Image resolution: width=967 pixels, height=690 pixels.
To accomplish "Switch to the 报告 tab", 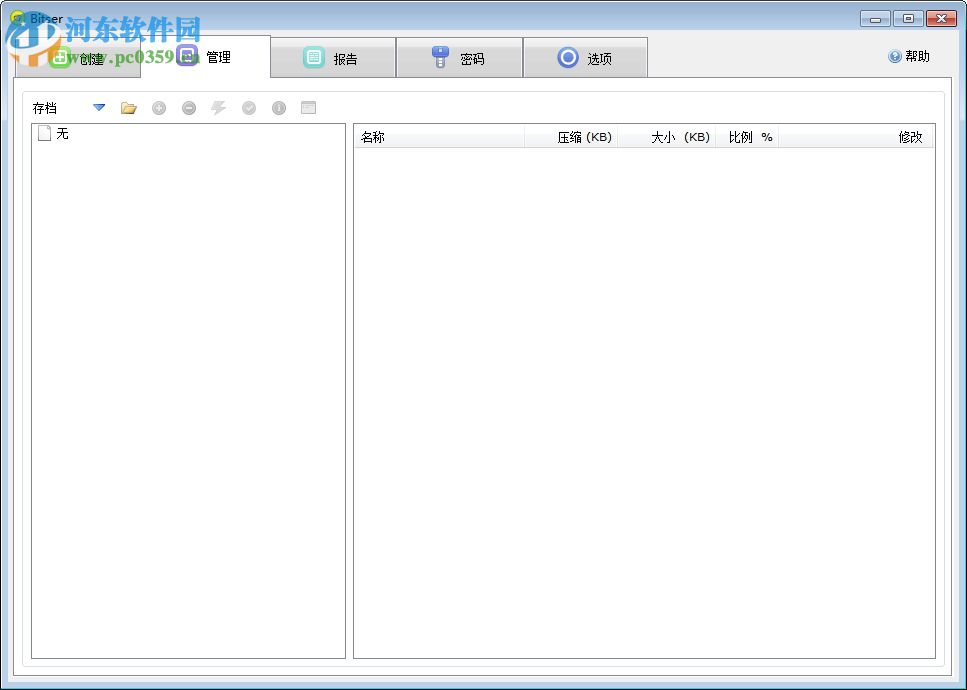I will (333, 57).
